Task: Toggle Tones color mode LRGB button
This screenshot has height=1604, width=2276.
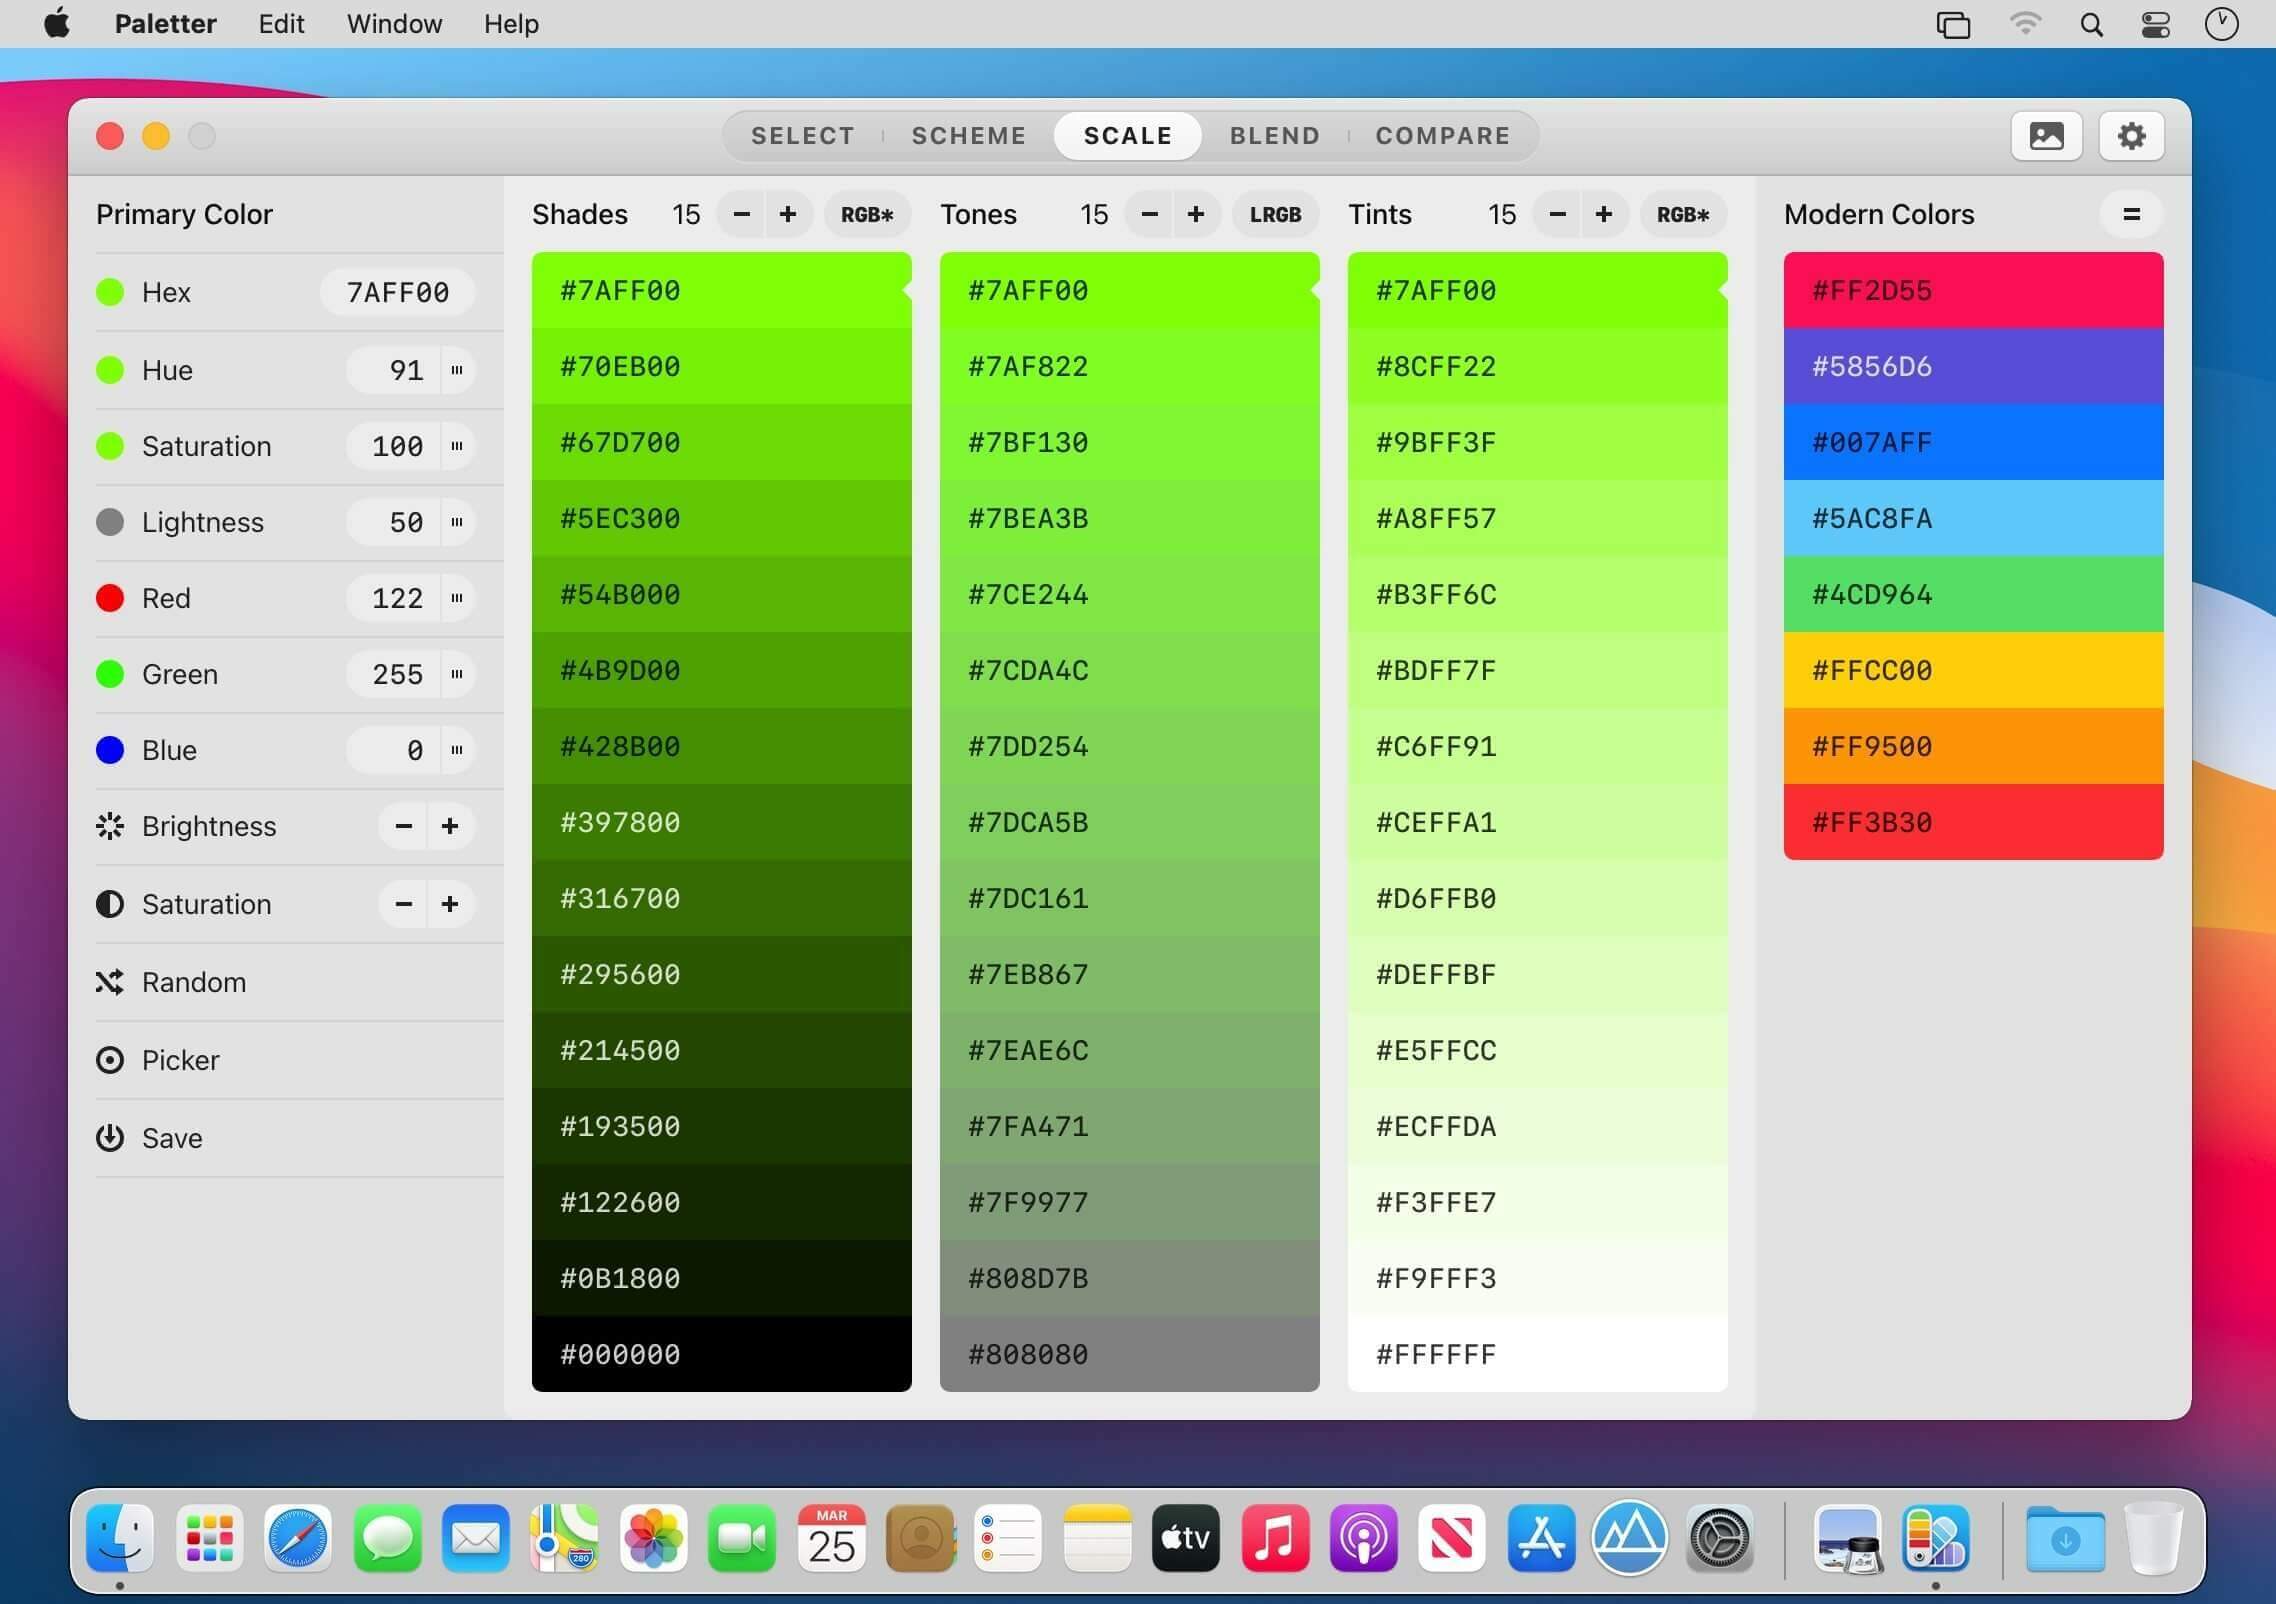Action: [x=1275, y=215]
